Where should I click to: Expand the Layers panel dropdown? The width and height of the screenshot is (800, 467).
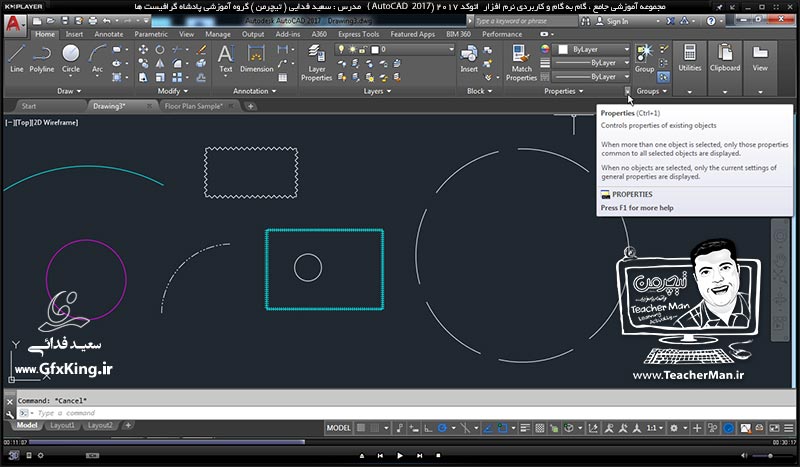377,91
